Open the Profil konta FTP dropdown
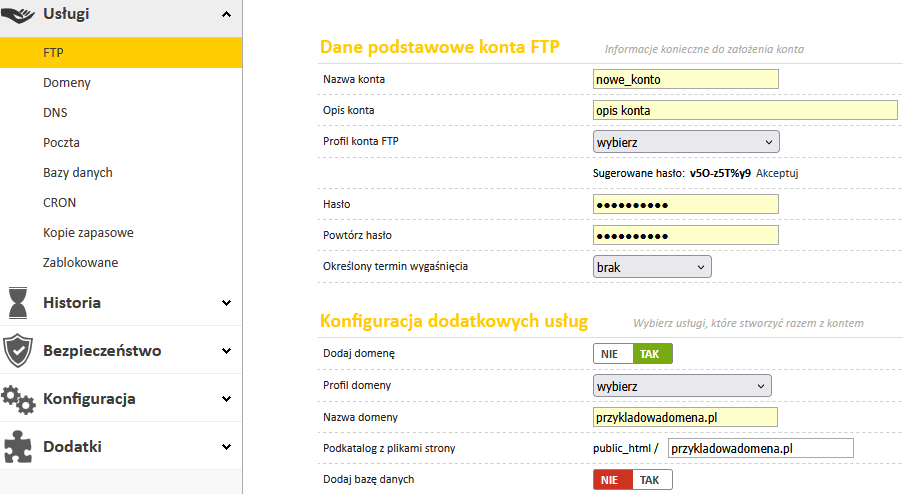903x494 pixels. point(686,142)
